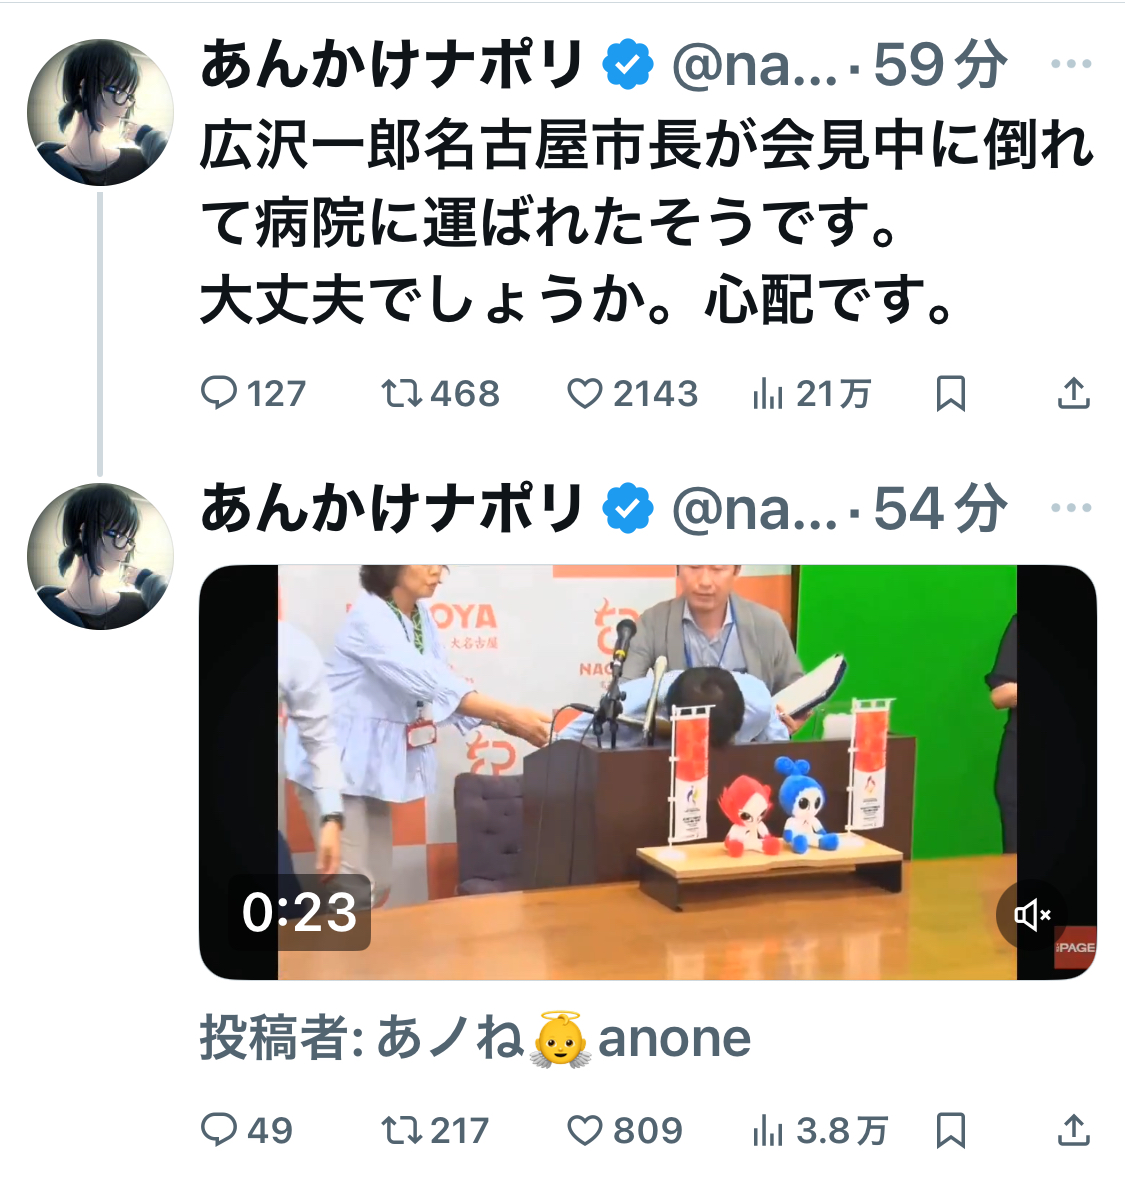Share the first tweet via the upload icon
This screenshot has width=1125, height=1180.
(1074, 394)
